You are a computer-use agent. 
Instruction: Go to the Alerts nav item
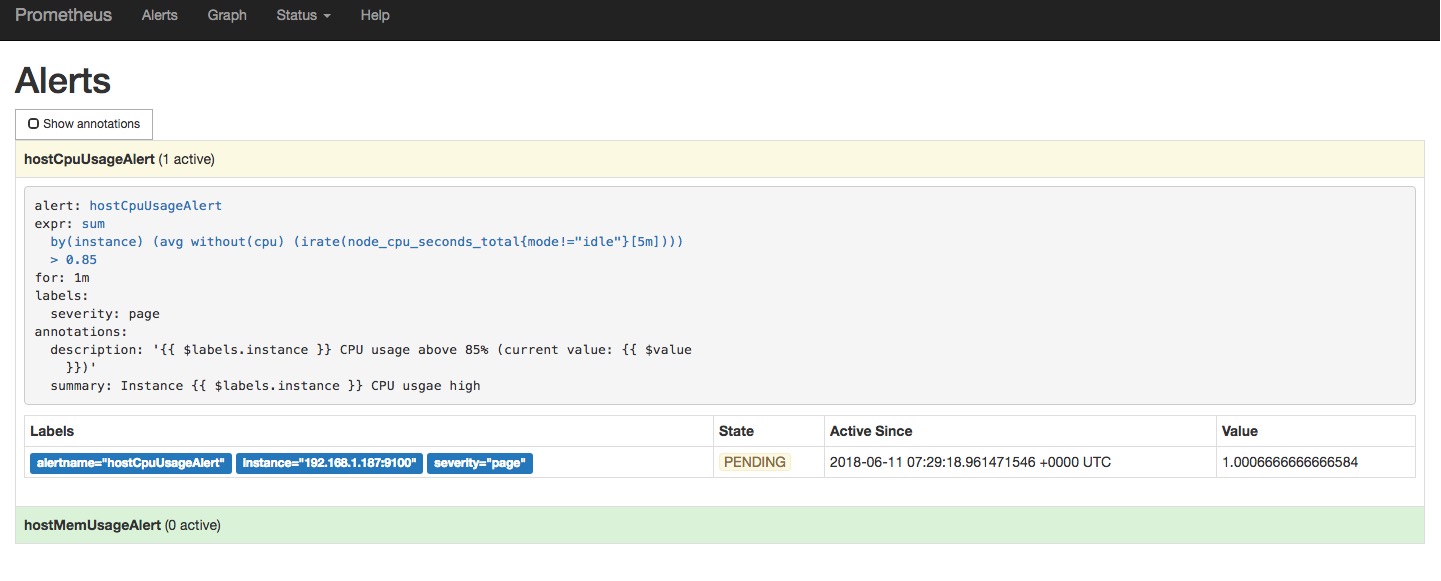pyautogui.click(x=160, y=16)
